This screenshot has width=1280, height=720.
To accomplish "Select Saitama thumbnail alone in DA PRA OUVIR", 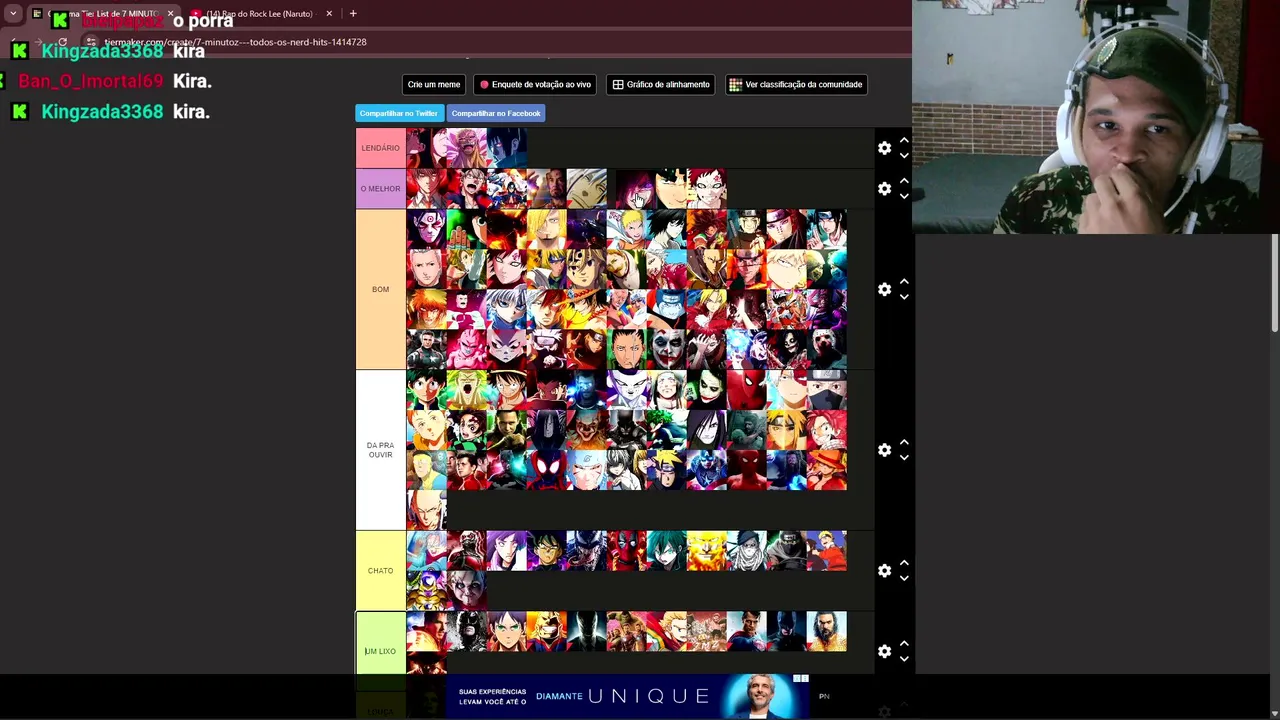I will pos(426,510).
